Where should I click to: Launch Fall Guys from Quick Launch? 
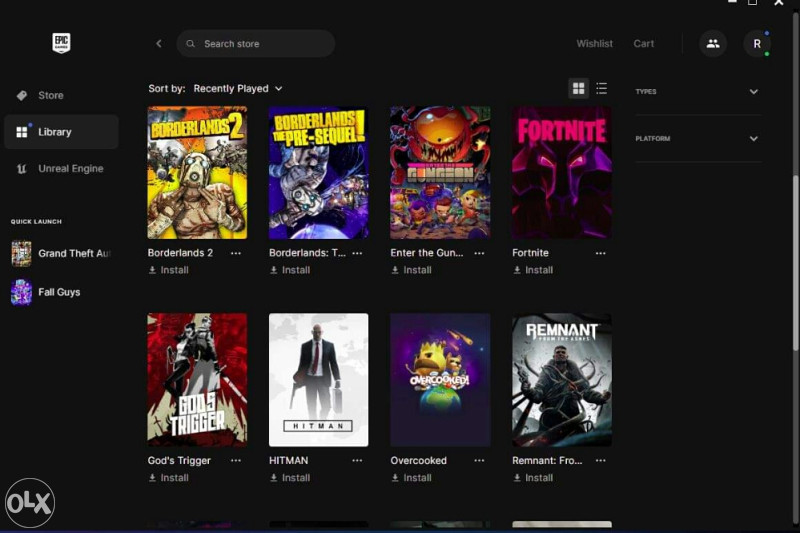(59, 292)
